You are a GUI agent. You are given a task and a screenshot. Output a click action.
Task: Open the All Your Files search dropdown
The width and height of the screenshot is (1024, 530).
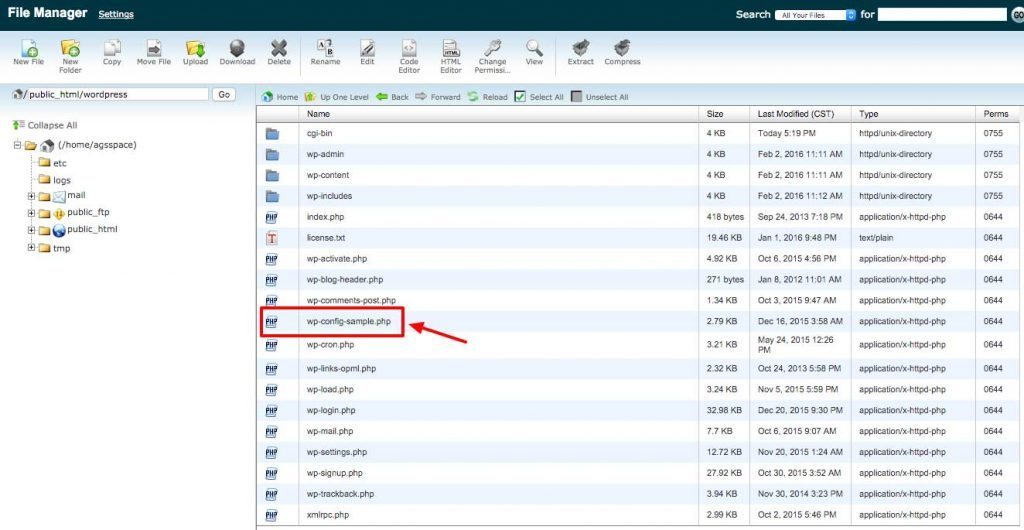tap(815, 14)
